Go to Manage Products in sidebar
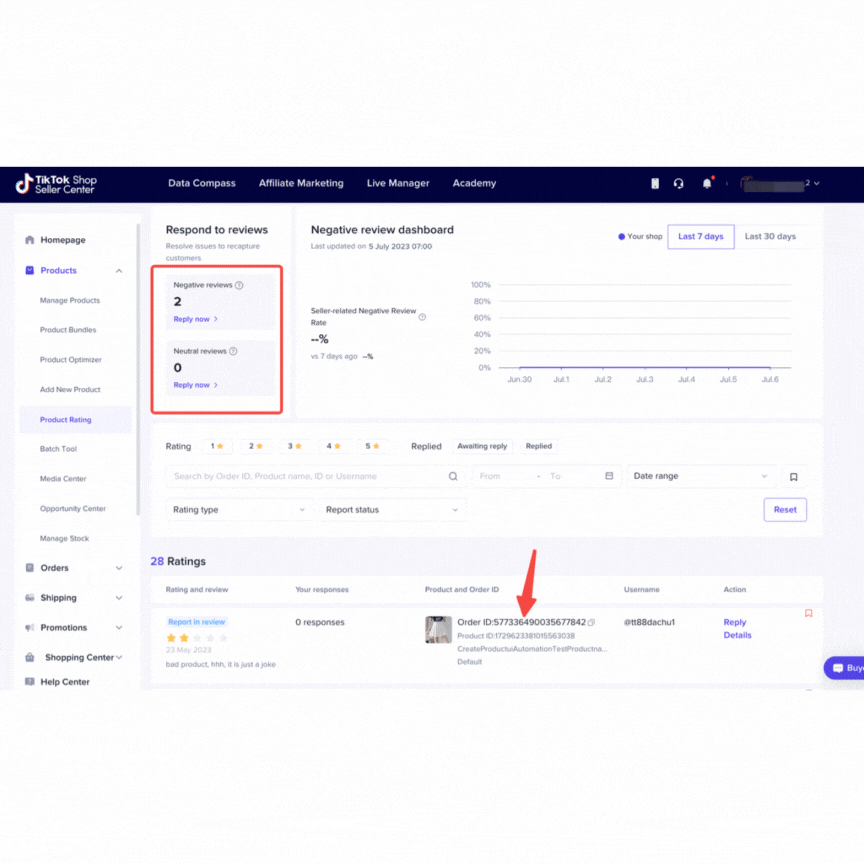Image resolution: width=864 pixels, height=864 pixels. tap(69, 300)
